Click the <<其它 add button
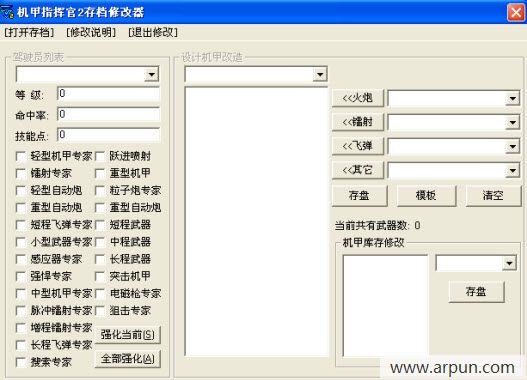This screenshot has width=527, height=380. point(358,170)
